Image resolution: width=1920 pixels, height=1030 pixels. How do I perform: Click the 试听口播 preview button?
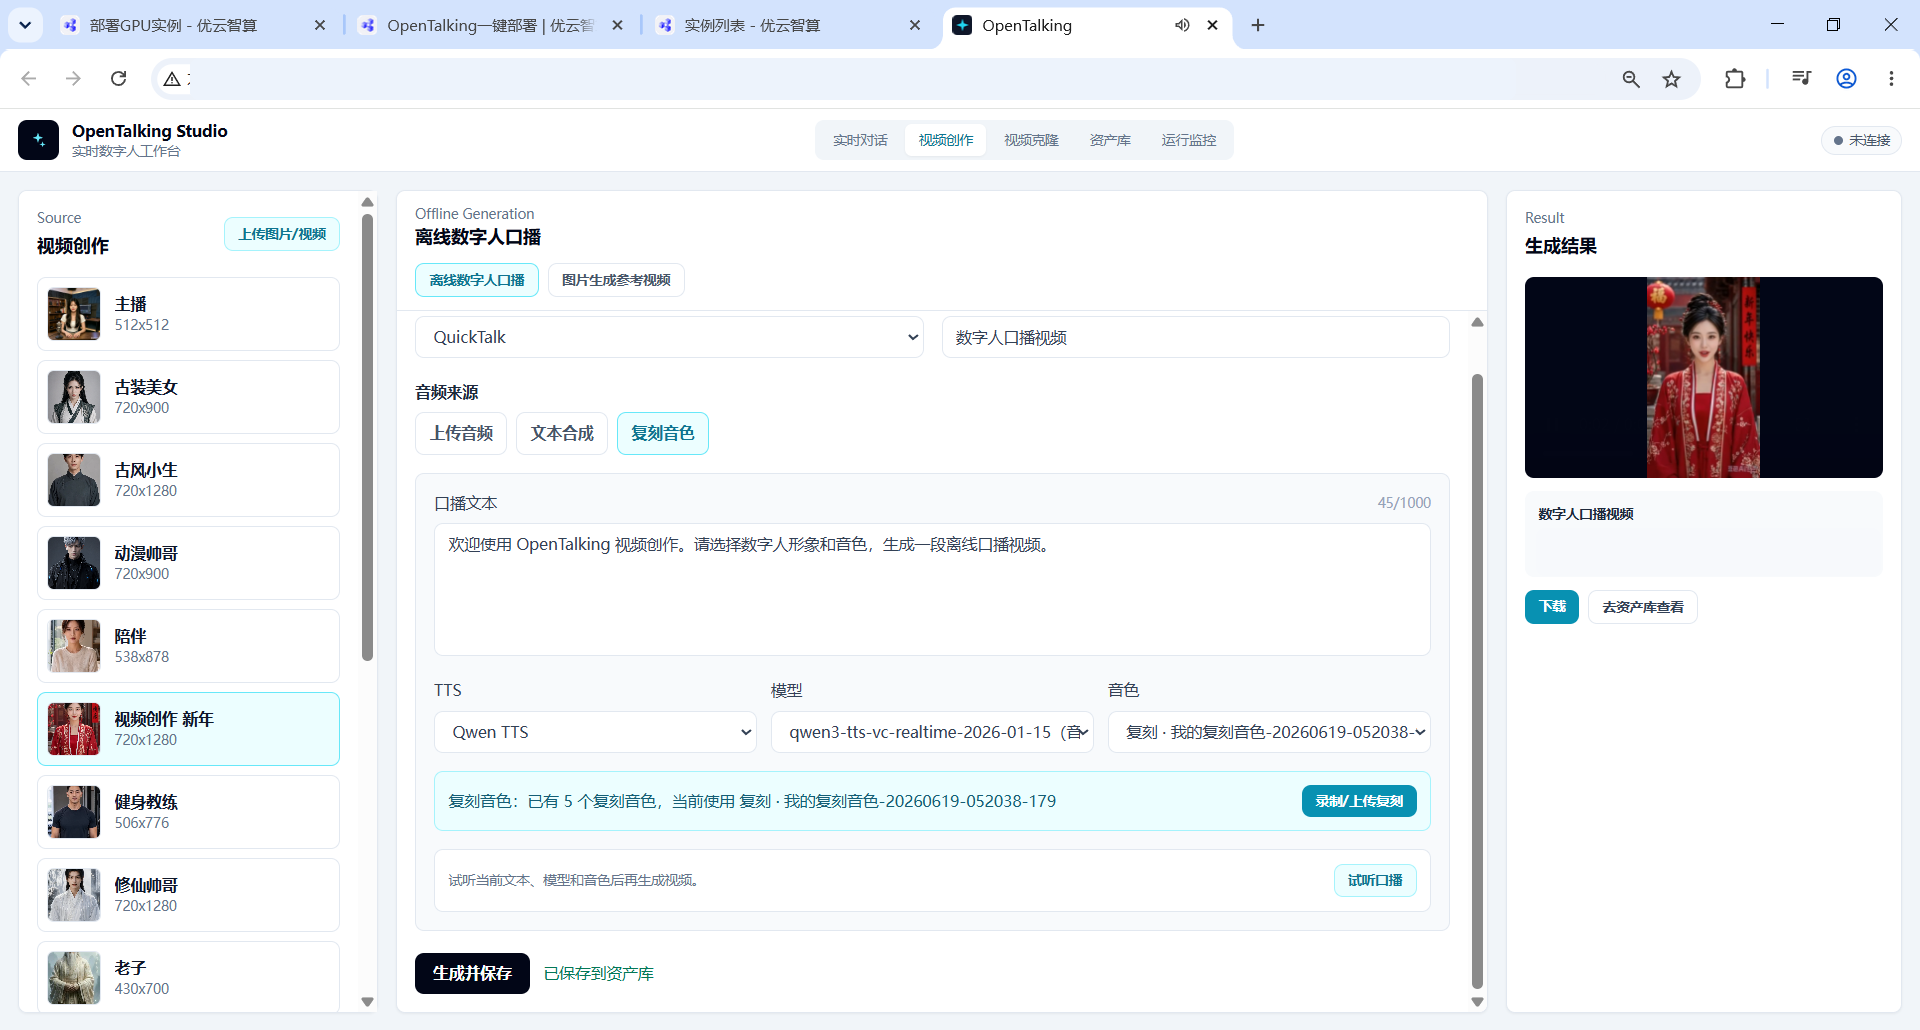pyautogui.click(x=1375, y=880)
